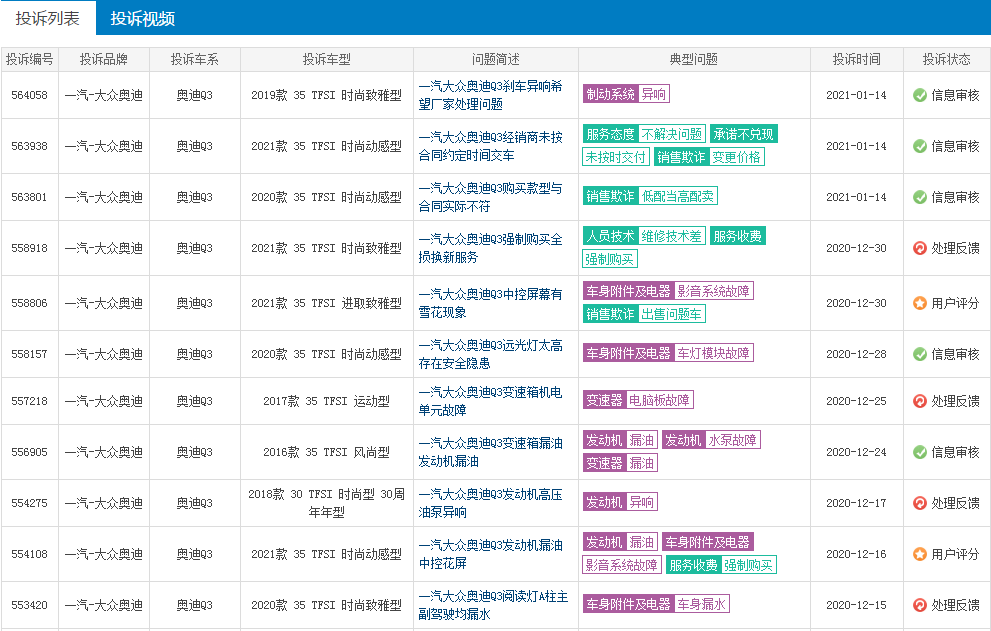Click 用户评分 status text for complaint 558806

(955, 303)
